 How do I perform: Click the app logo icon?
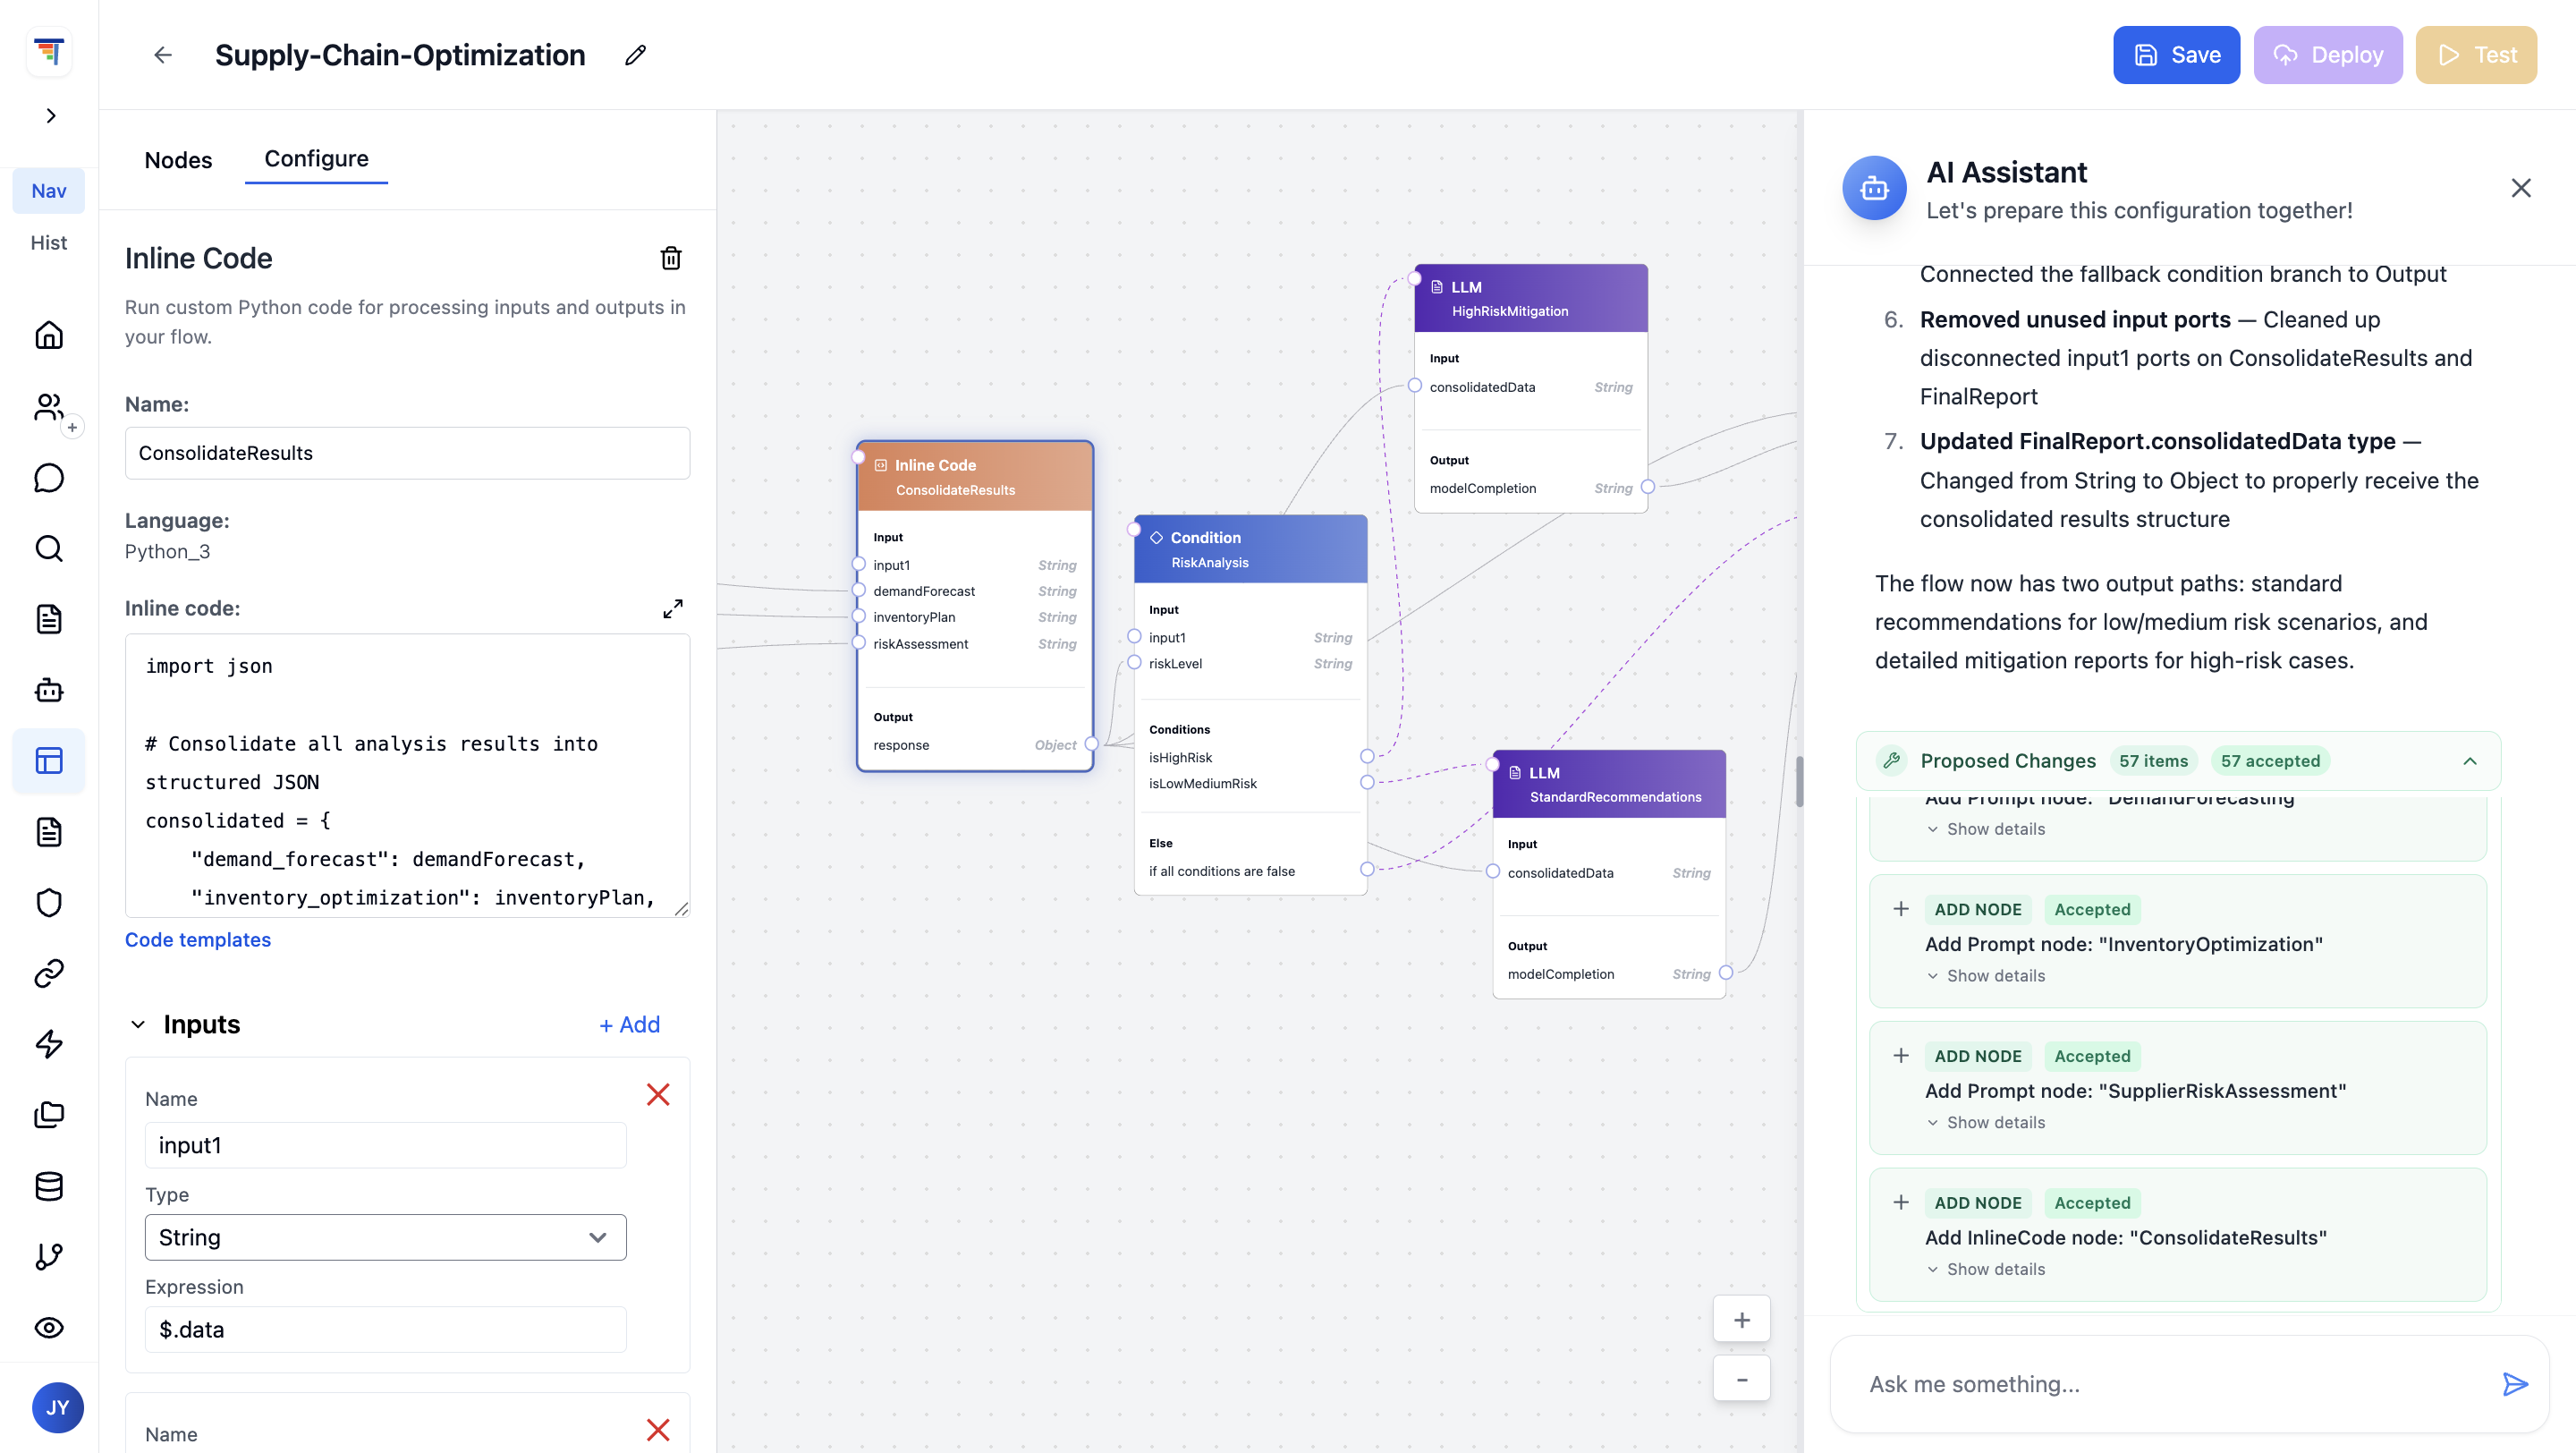click(48, 52)
